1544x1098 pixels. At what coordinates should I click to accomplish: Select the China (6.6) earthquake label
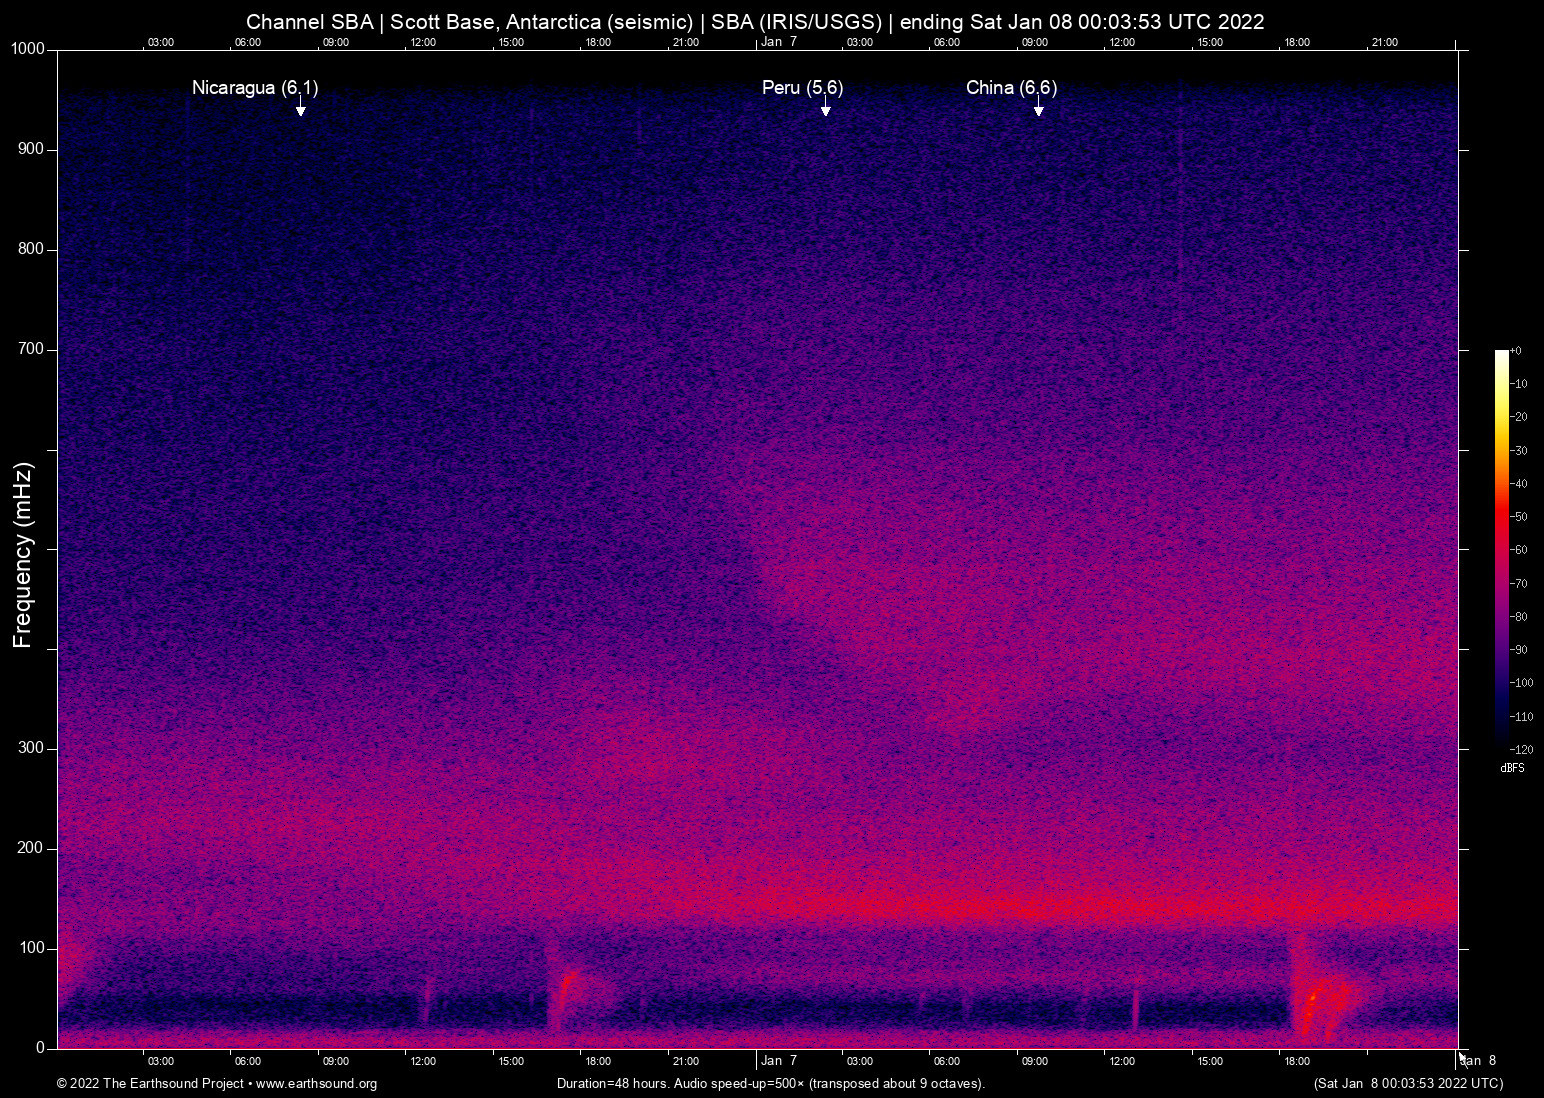click(1011, 88)
